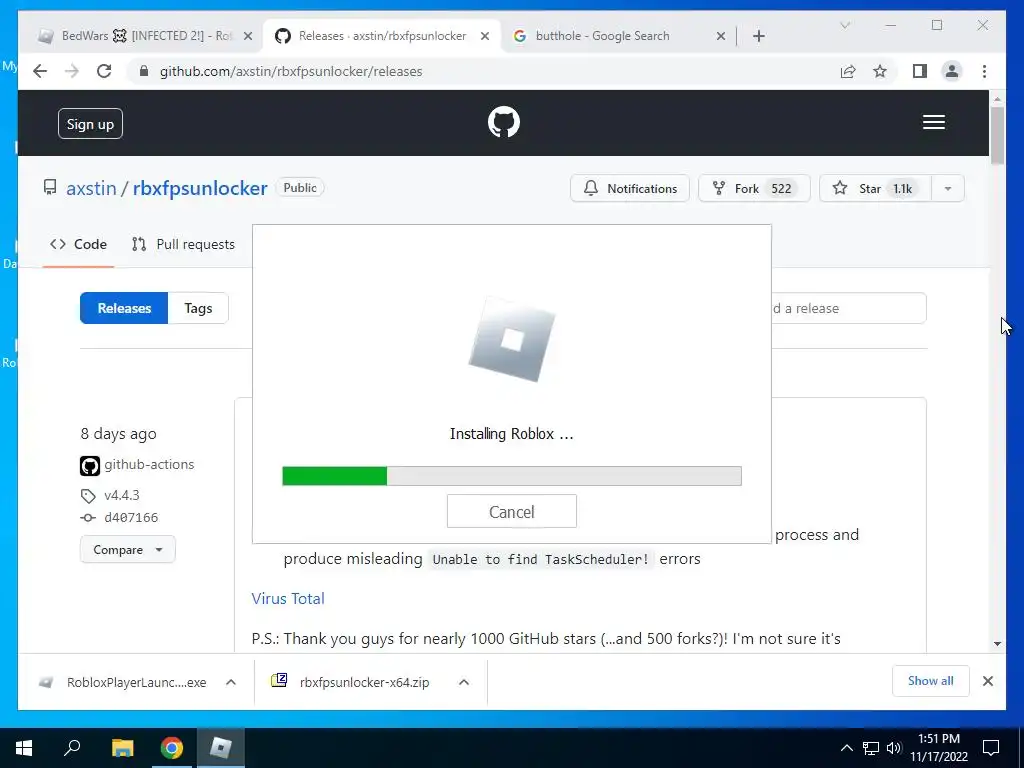Cancel the Roblox installation

(x=511, y=511)
